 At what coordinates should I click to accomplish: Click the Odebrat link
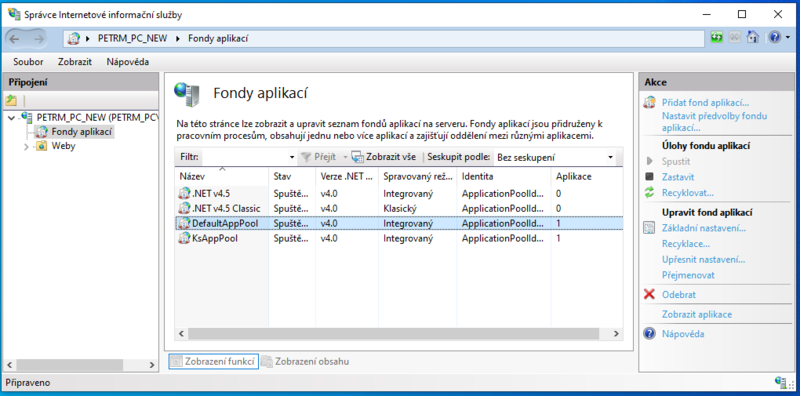point(679,294)
